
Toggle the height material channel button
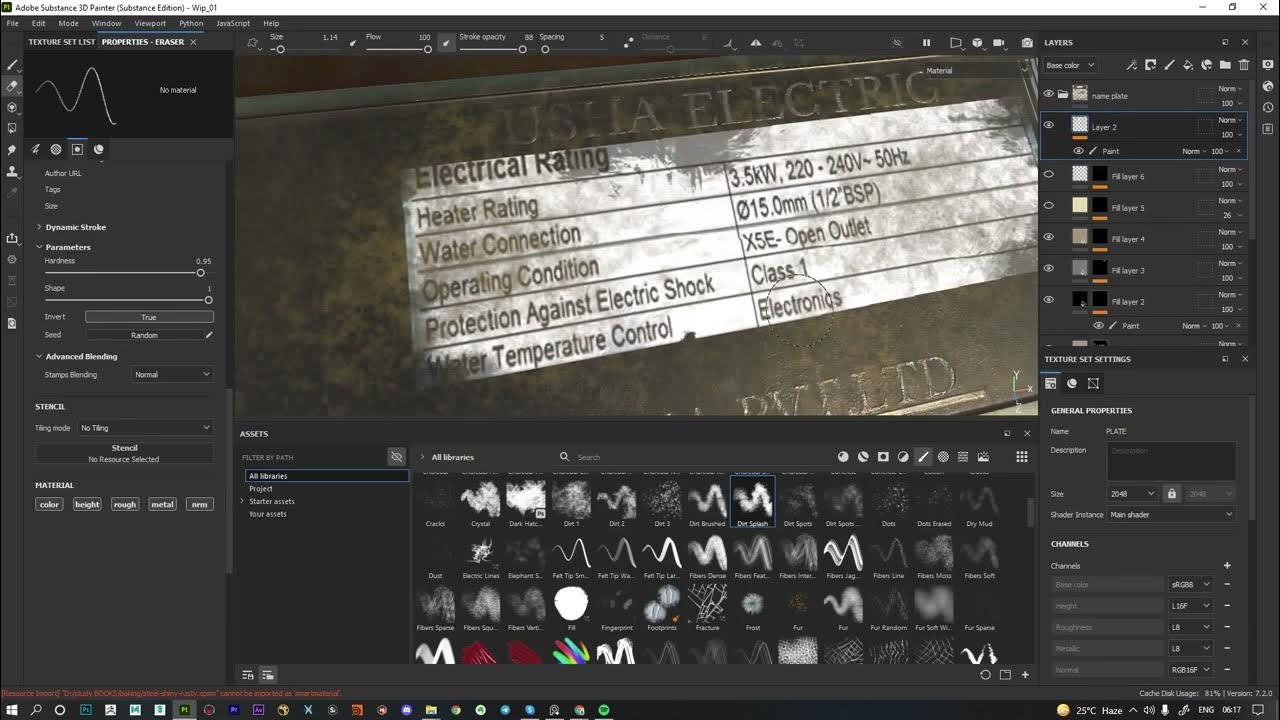tap(87, 504)
